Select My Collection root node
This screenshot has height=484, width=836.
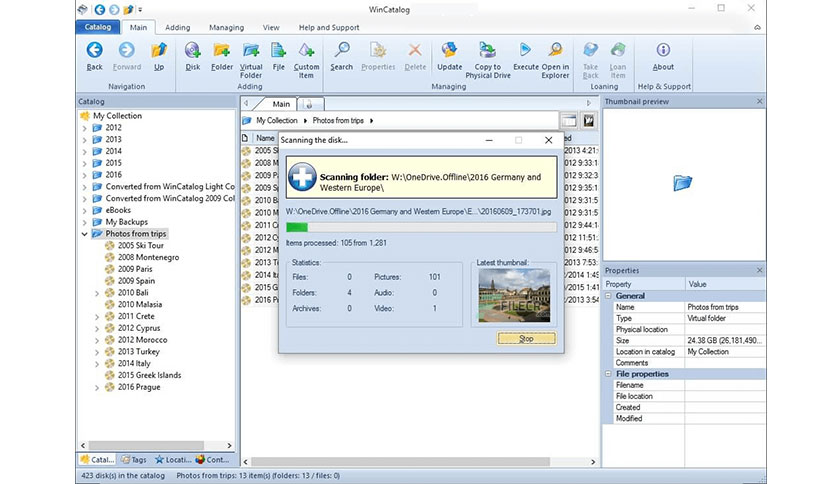point(117,116)
